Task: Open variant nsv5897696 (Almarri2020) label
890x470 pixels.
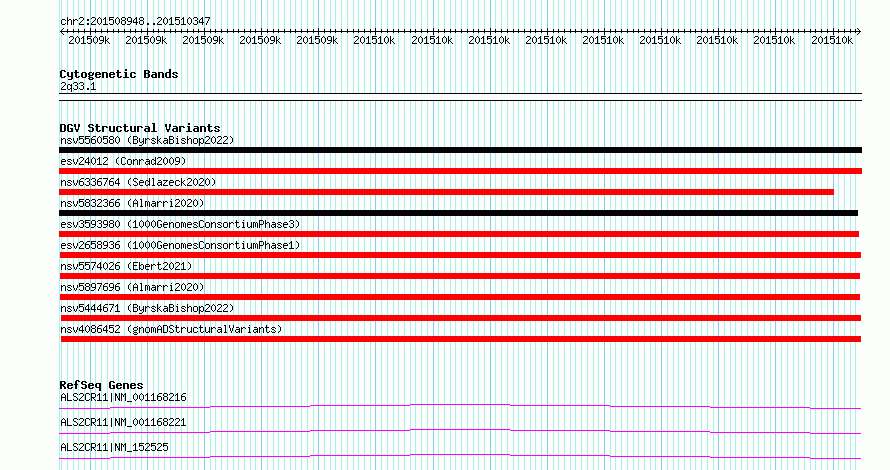Action: pyautogui.click(x=132, y=287)
